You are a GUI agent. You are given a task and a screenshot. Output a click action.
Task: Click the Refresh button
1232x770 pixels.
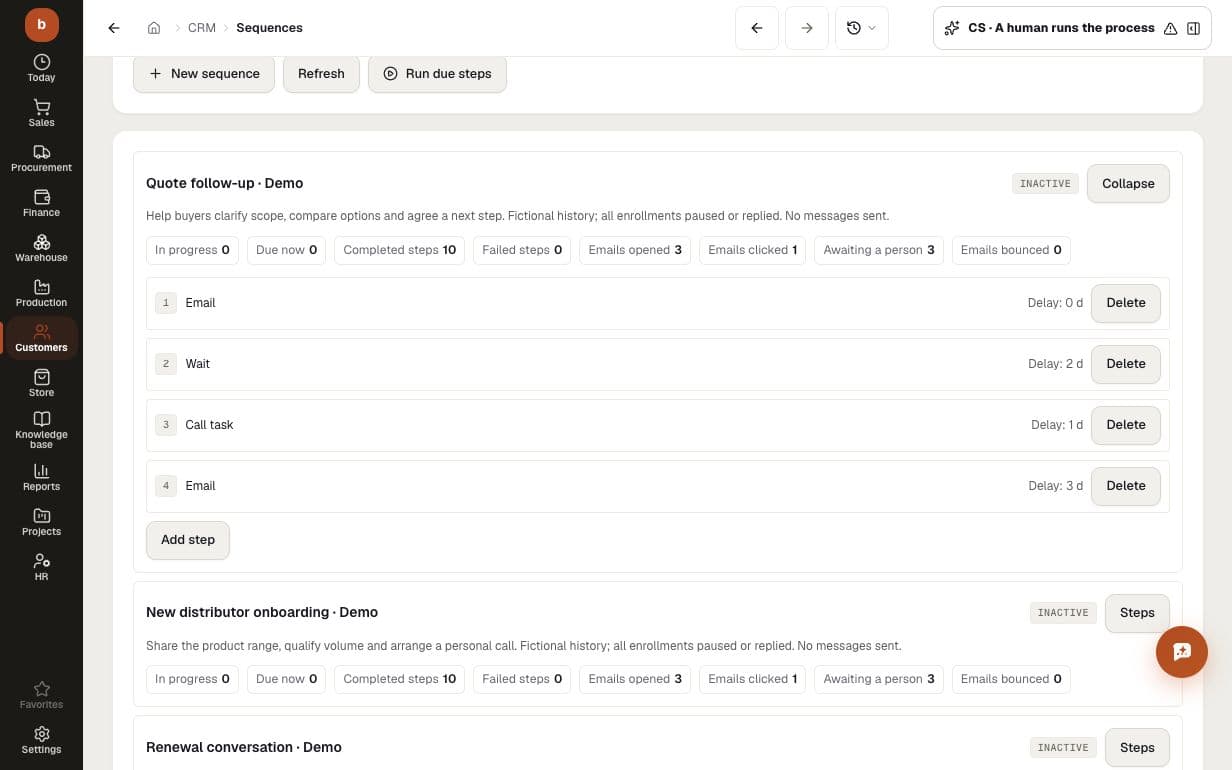pos(321,74)
